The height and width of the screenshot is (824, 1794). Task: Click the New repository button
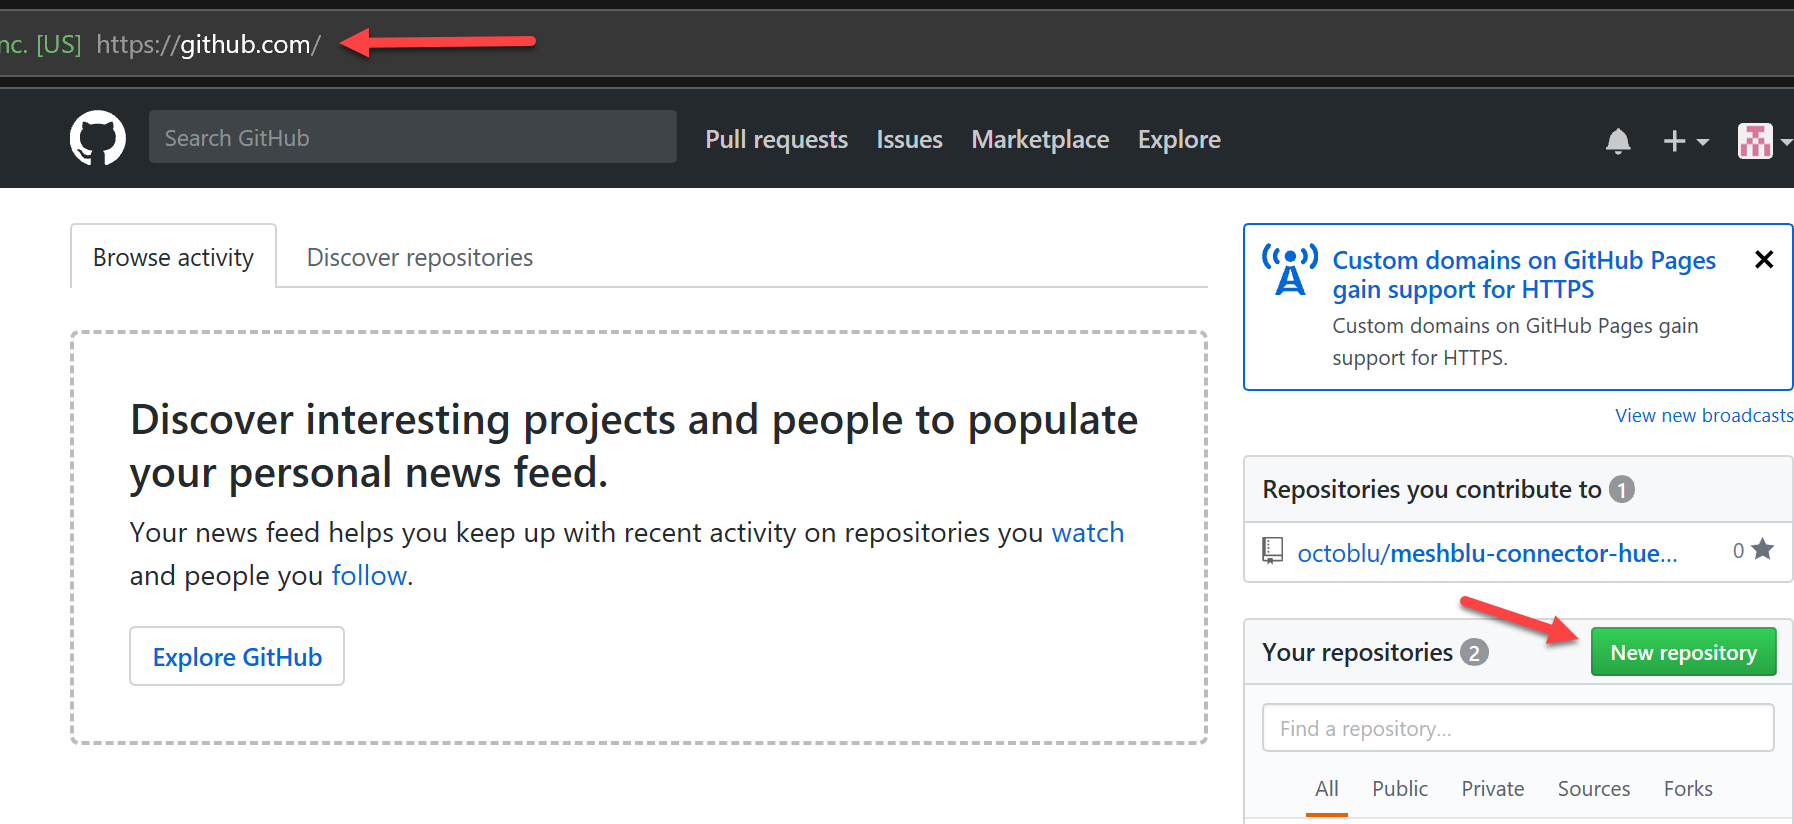coord(1683,652)
